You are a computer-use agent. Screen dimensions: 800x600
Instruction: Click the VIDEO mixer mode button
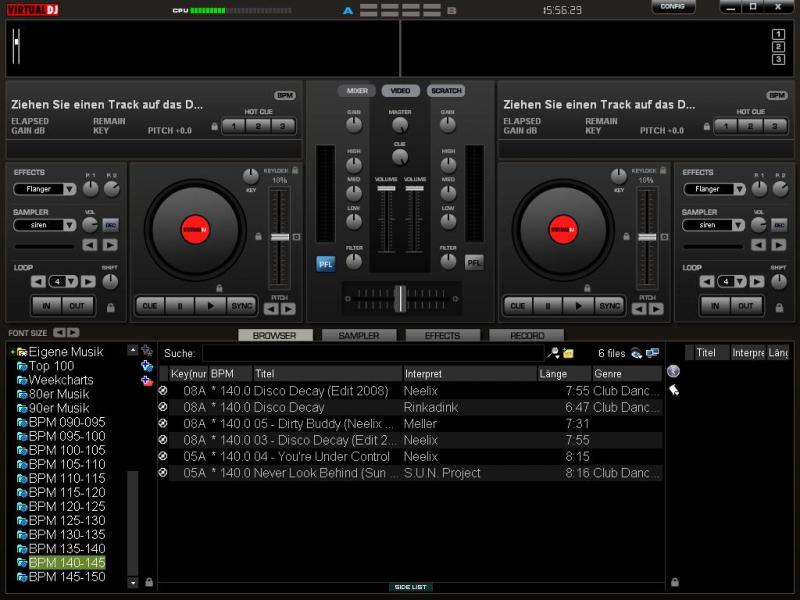click(400, 91)
